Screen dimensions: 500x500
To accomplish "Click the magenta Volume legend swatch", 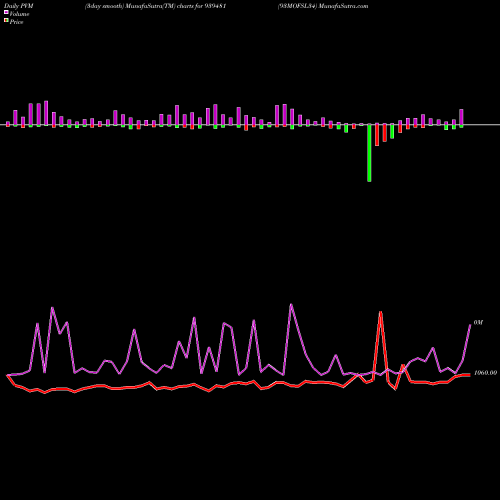I will click(6, 12).
